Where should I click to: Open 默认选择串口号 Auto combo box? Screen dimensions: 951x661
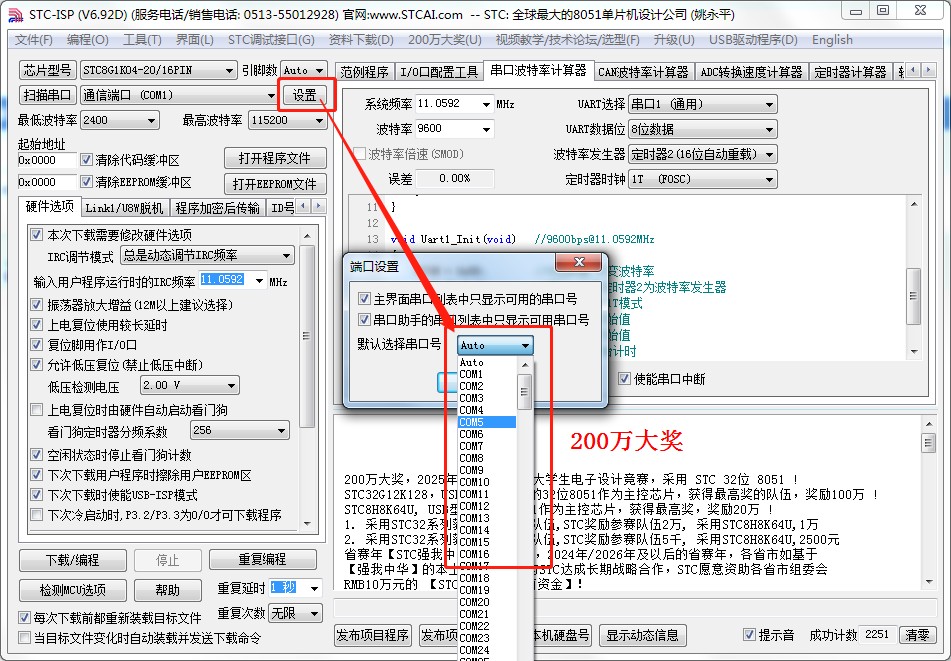495,346
